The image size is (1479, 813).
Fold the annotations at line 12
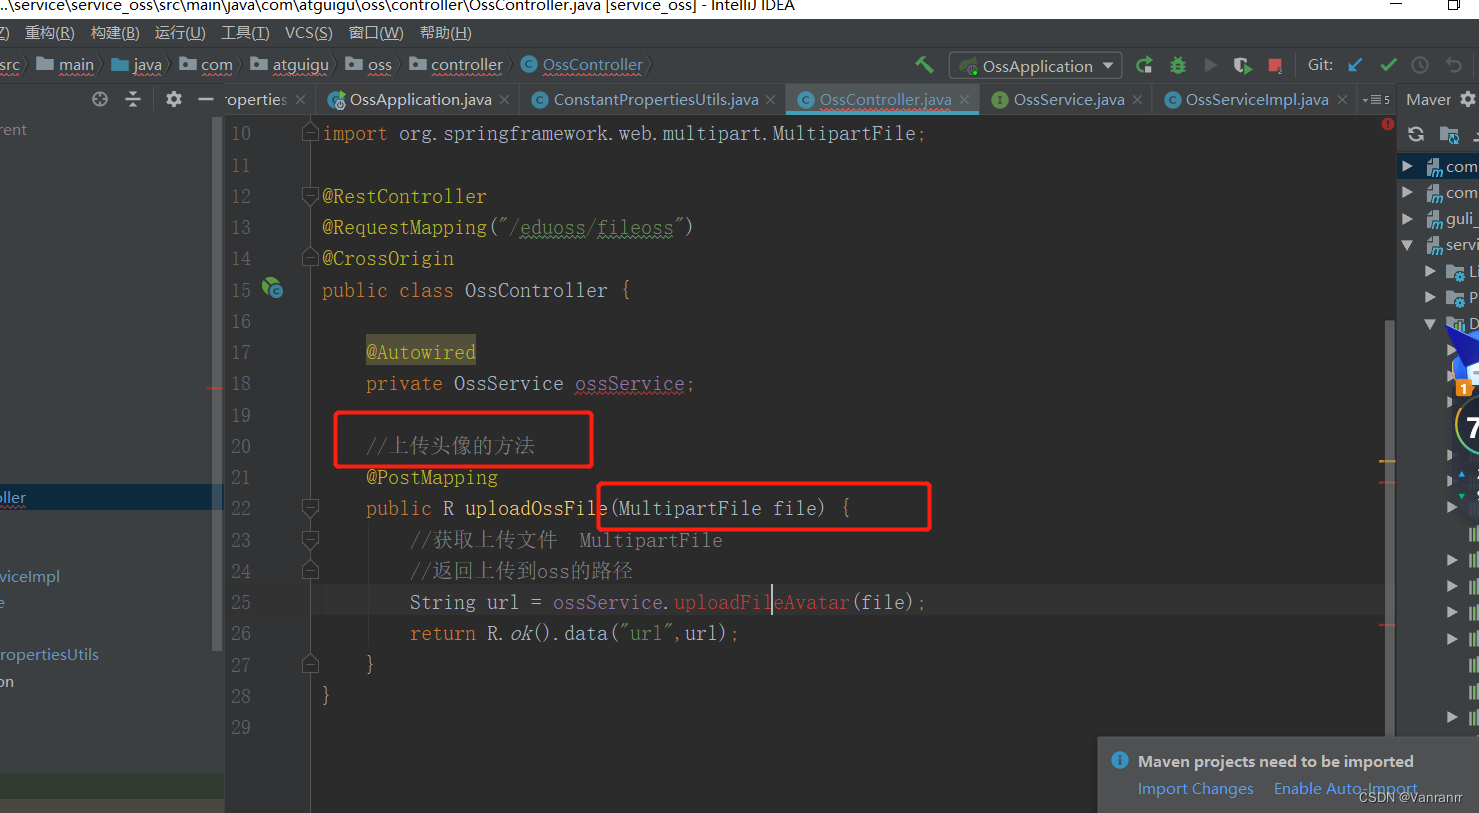click(x=310, y=196)
